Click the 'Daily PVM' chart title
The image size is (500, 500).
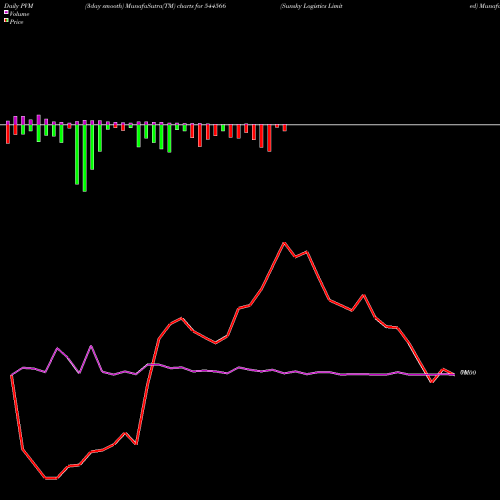19,6
